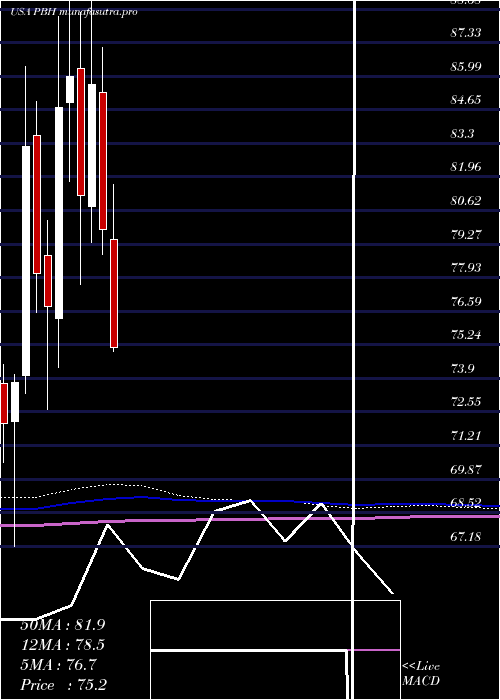This screenshot has height=700, width=500.
Task: Click the <<Live MACD label
Action: click(421, 674)
